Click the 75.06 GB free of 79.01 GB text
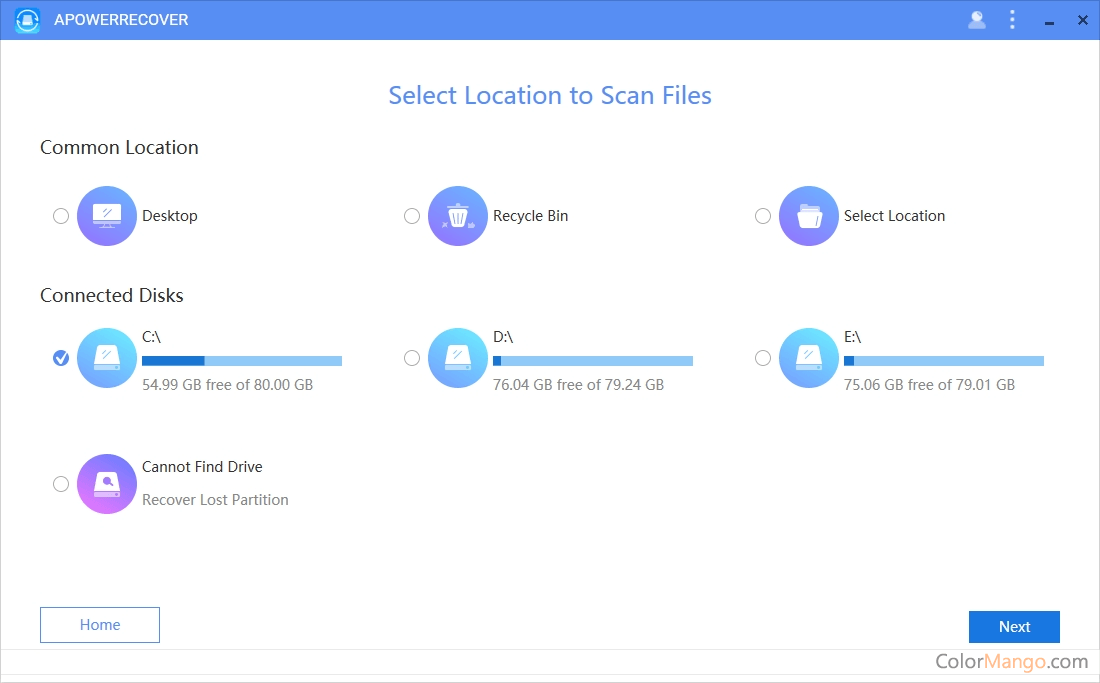Viewport: 1100px width, 683px height. (929, 385)
